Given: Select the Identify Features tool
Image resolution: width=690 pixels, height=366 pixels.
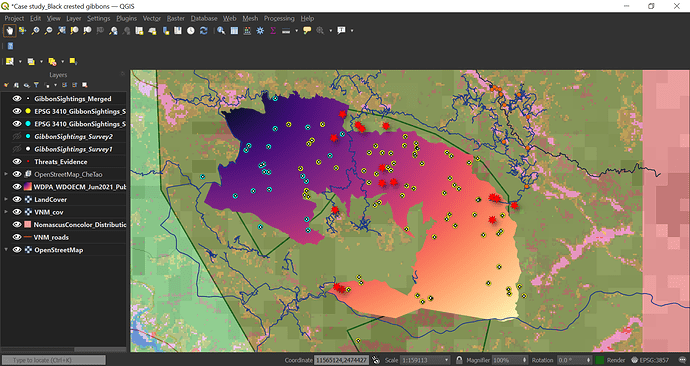Looking at the screenshot, I should (221, 30).
